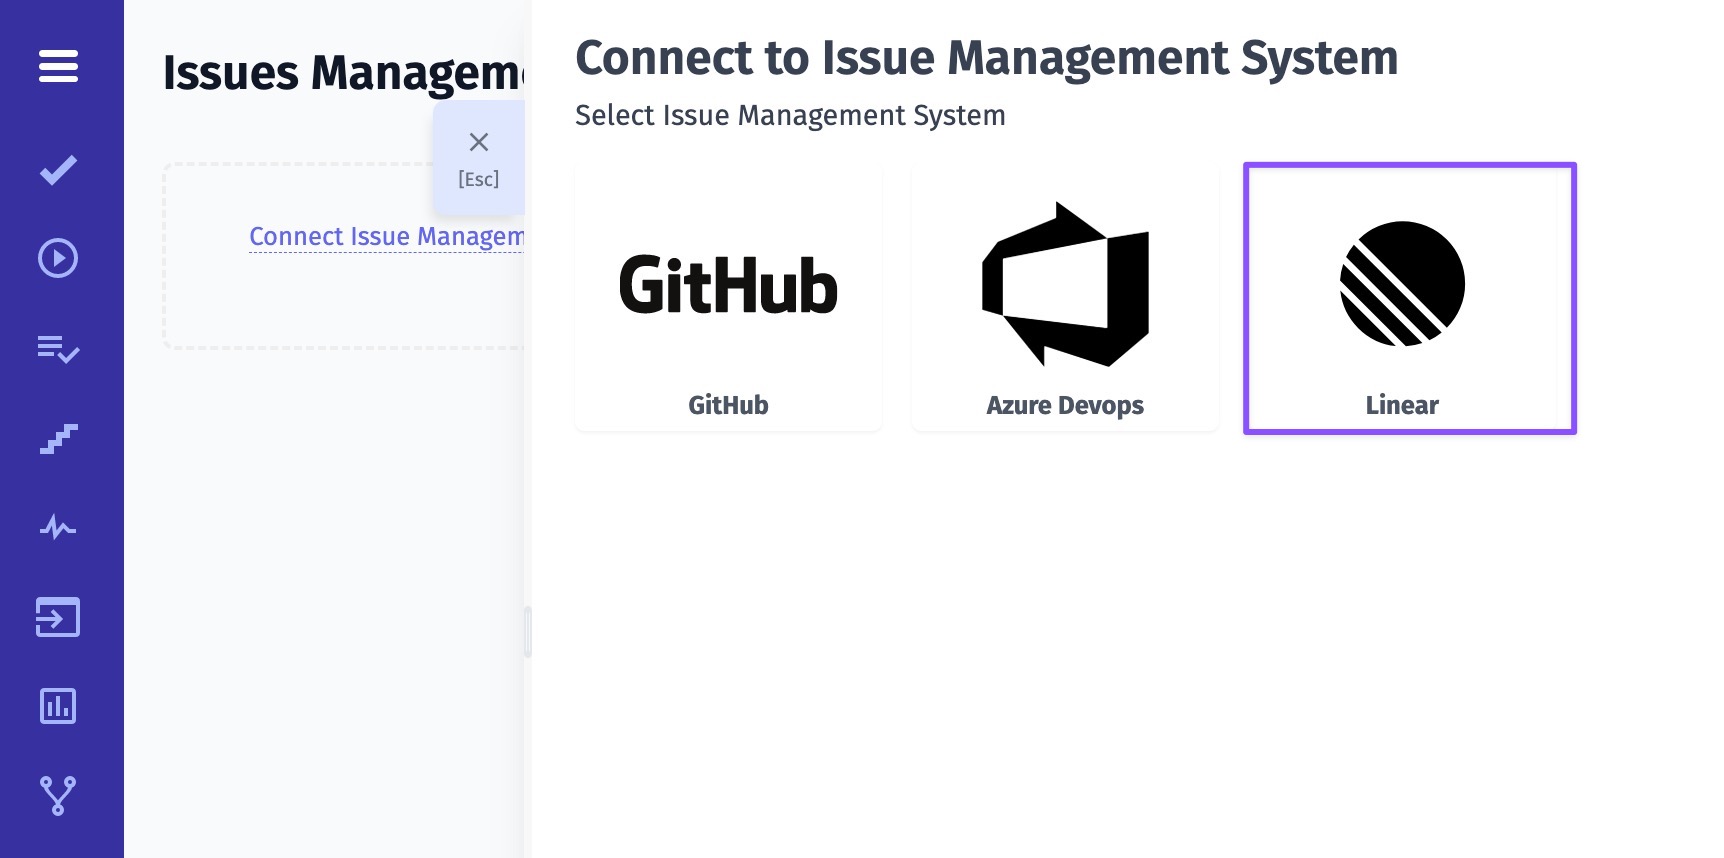Open the activity pulse sidebar icon
The width and height of the screenshot is (1724, 858).
pyautogui.click(x=58, y=527)
